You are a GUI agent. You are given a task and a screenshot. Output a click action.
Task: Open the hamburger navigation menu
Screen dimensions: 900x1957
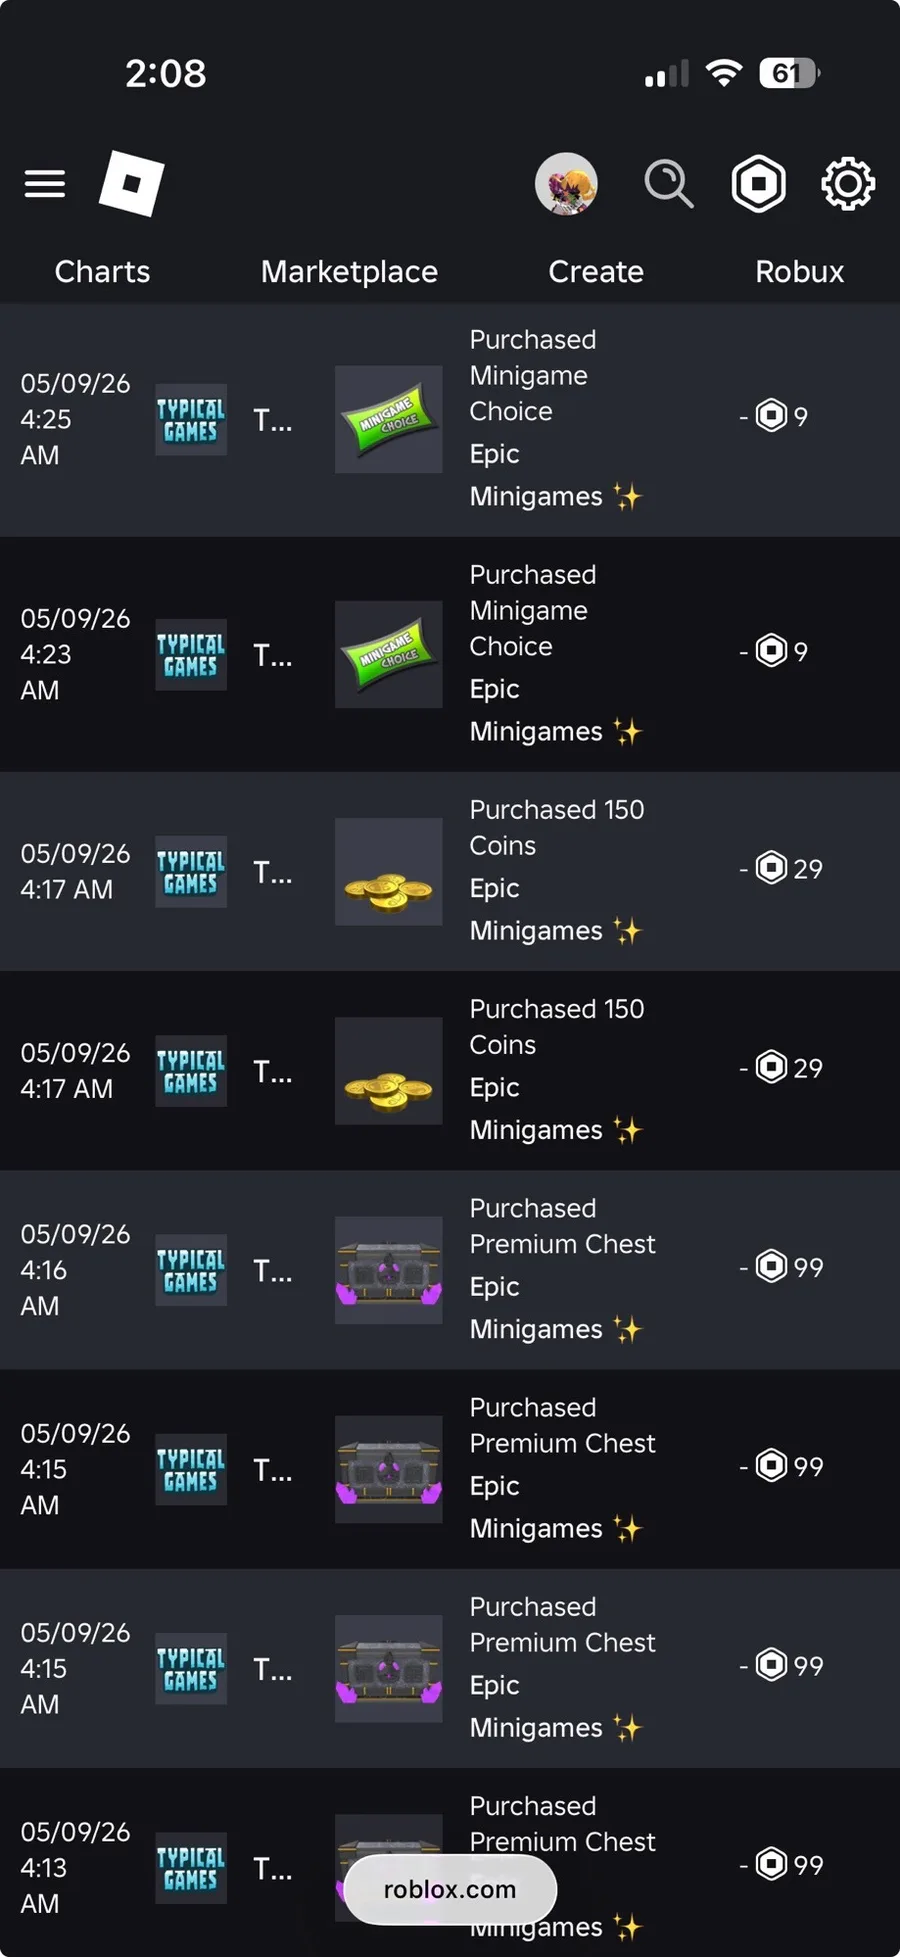[45, 184]
